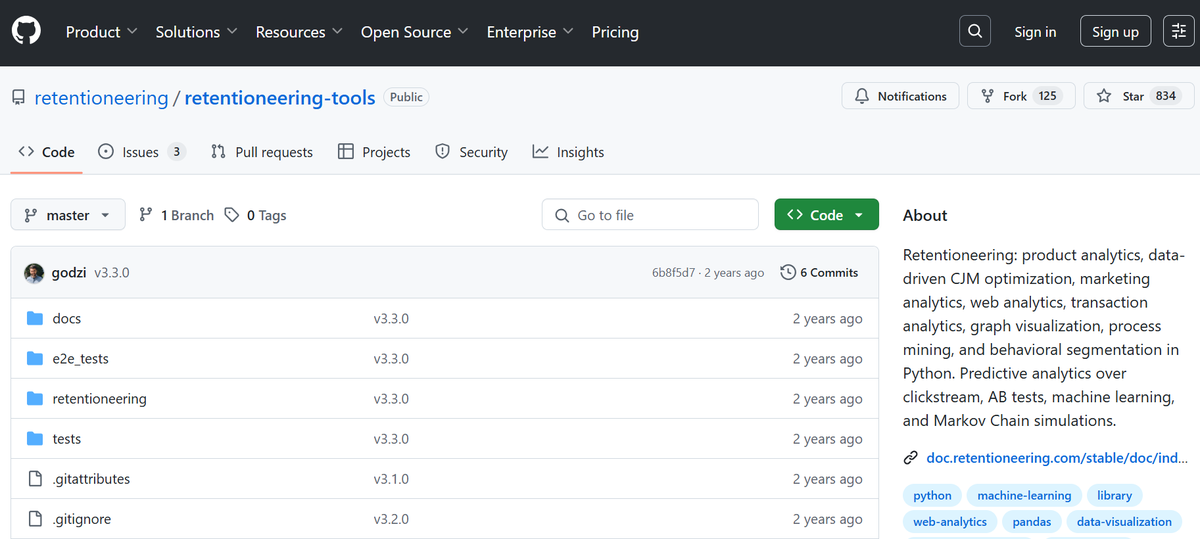Switch to the Insights tab
This screenshot has width=1200, height=539.
[568, 152]
